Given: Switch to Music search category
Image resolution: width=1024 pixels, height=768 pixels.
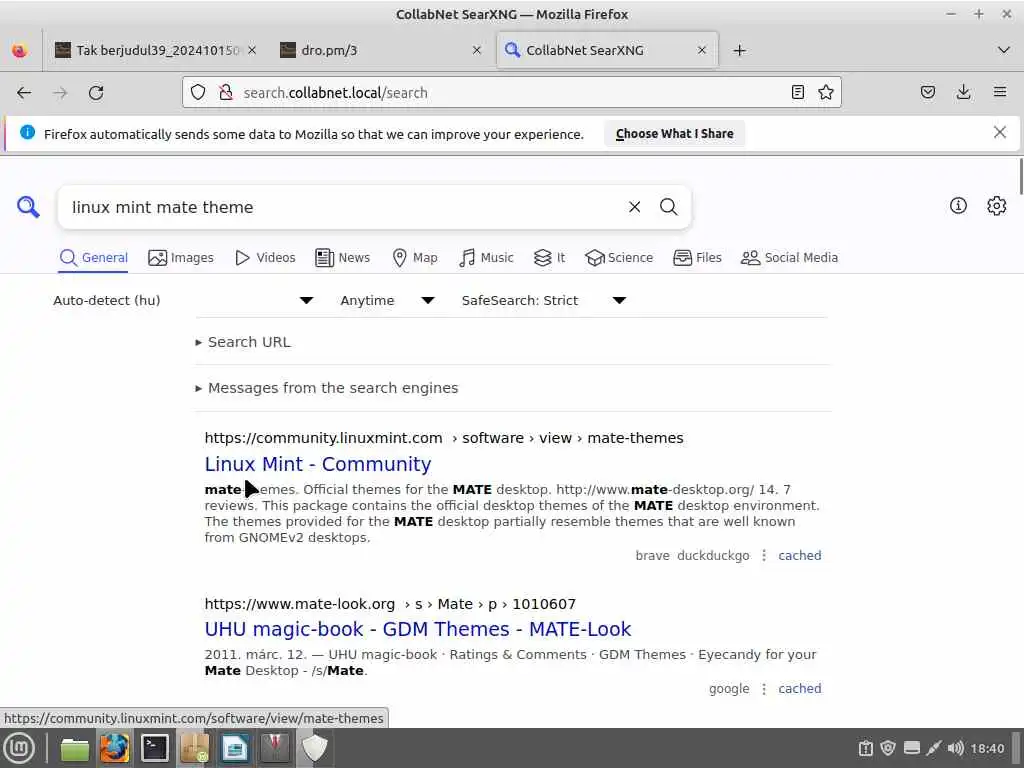Looking at the screenshot, I should click(x=487, y=258).
